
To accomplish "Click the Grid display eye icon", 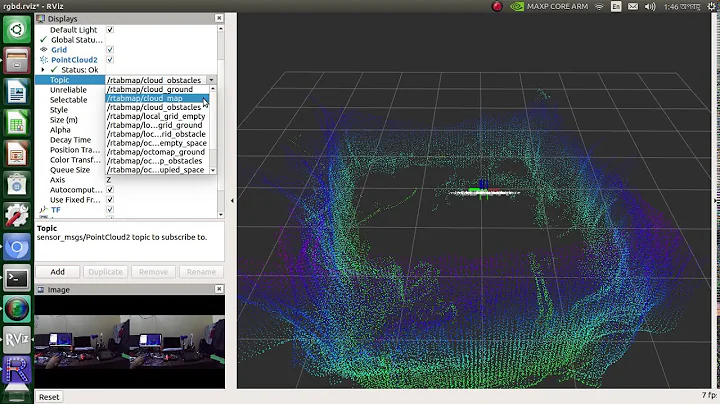I will click(x=44, y=50).
